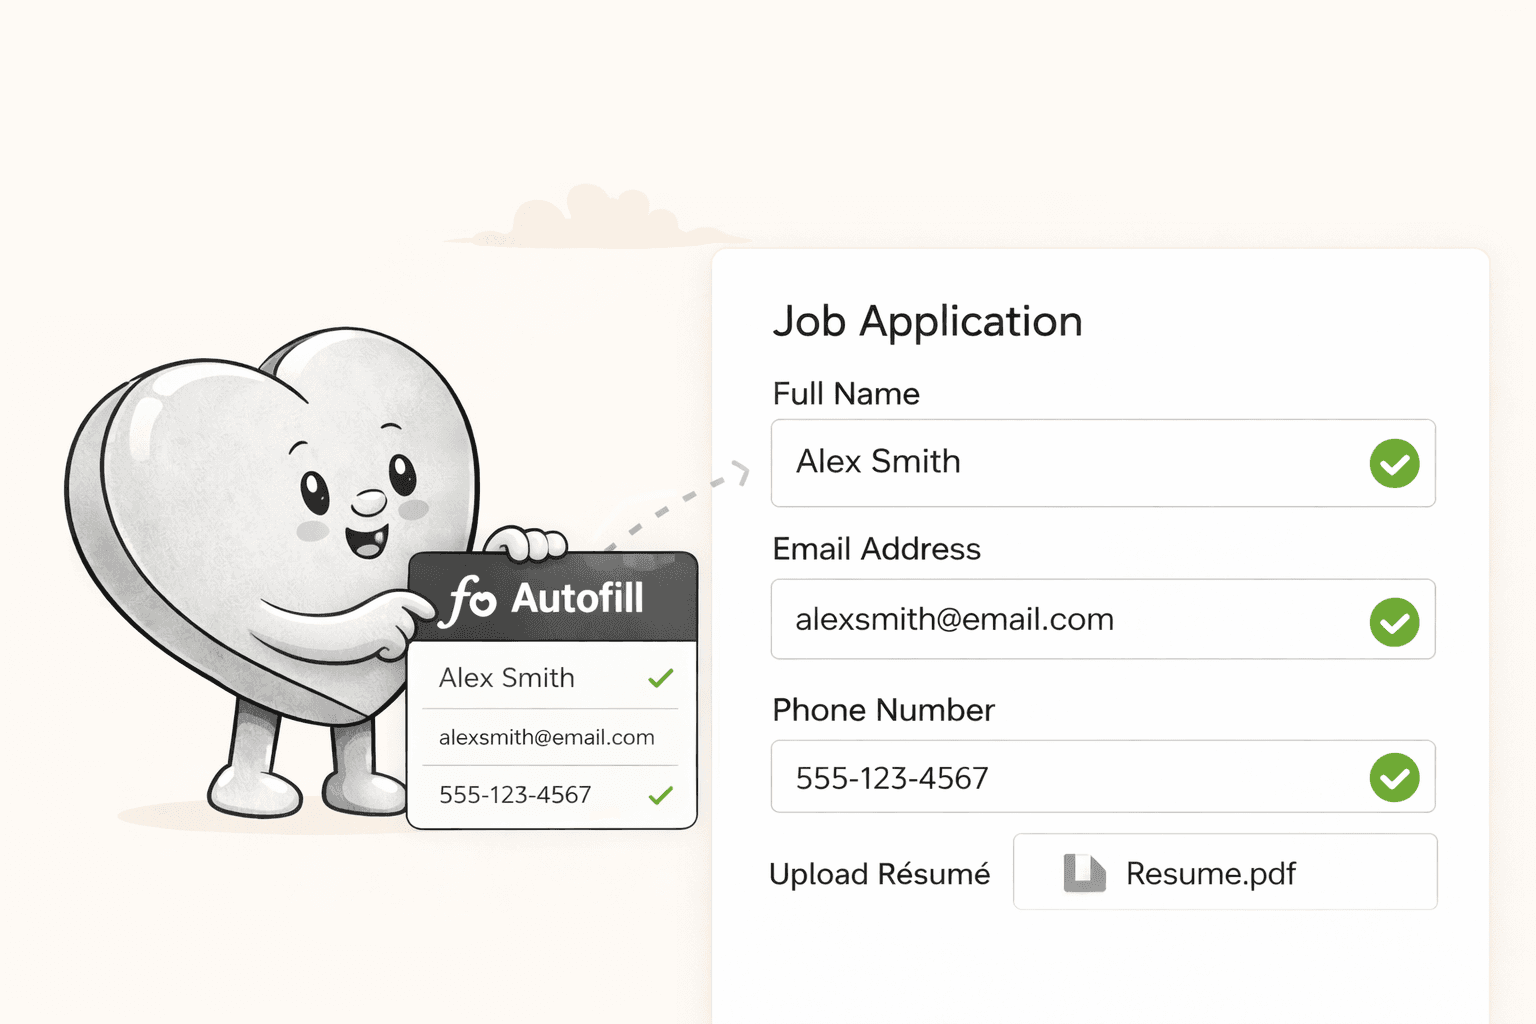Click the green checkmark beside Email Address
Image resolution: width=1536 pixels, height=1024 pixels.
tap(1395, 621)
